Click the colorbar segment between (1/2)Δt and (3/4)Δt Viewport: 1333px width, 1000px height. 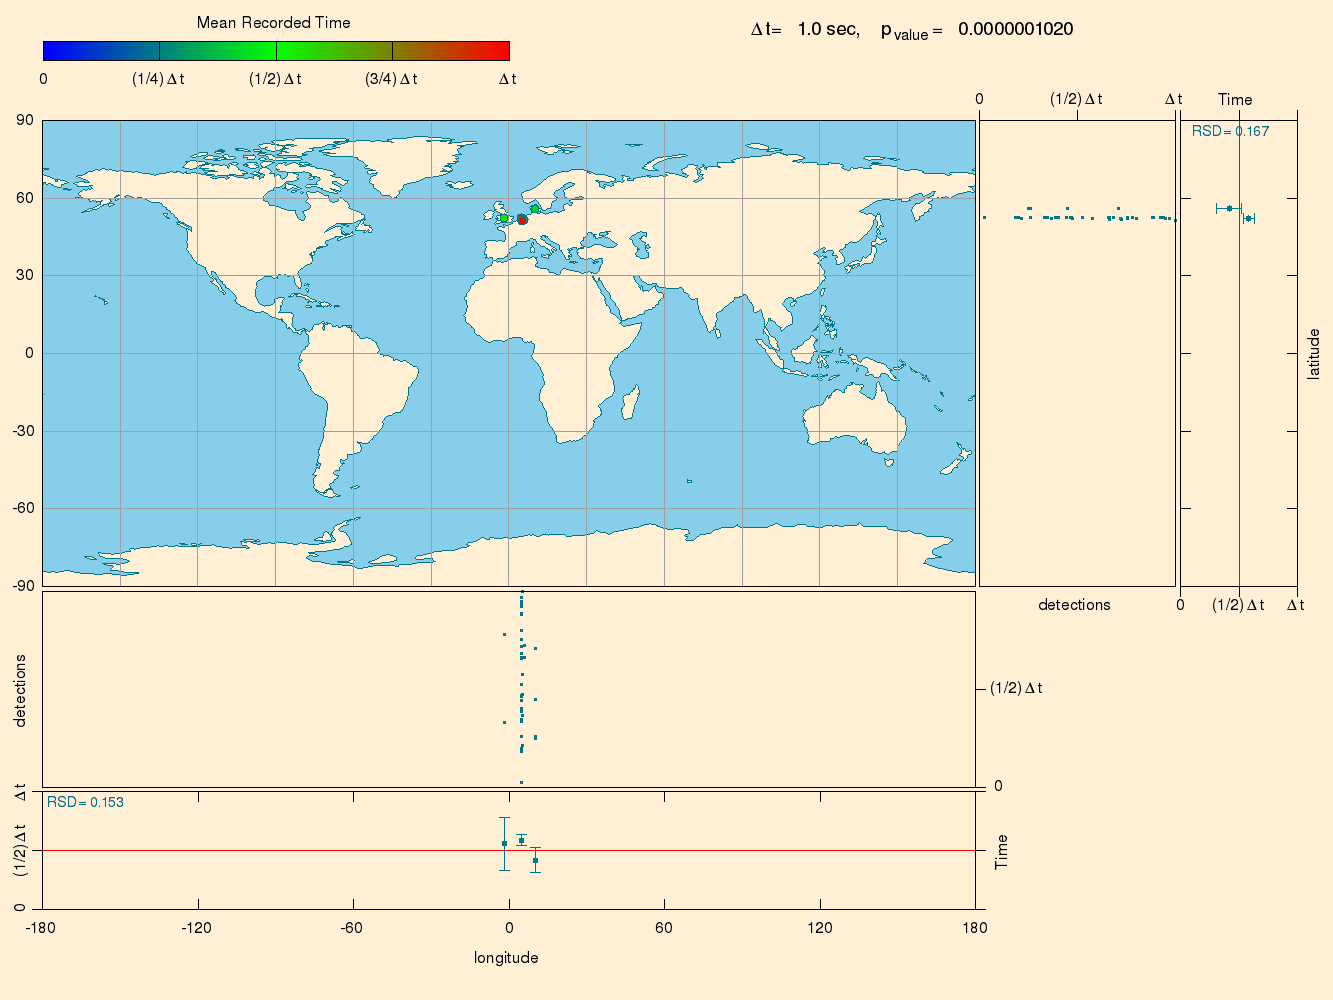point(334,51)
